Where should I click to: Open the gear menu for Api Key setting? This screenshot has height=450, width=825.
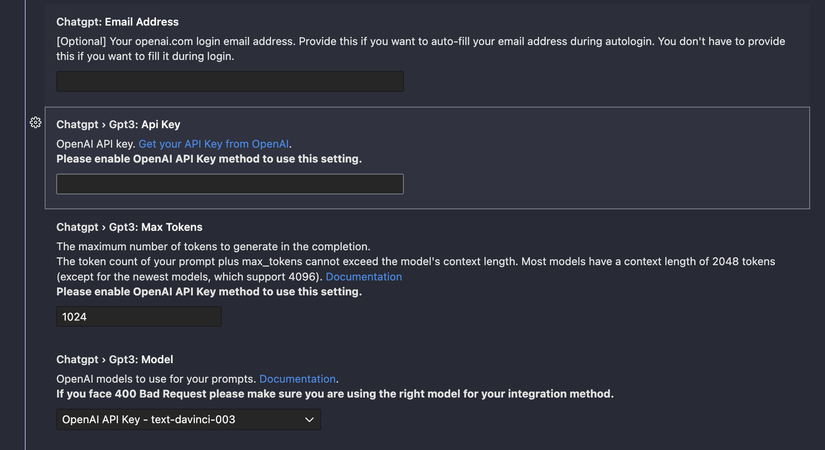click(35, 122)
